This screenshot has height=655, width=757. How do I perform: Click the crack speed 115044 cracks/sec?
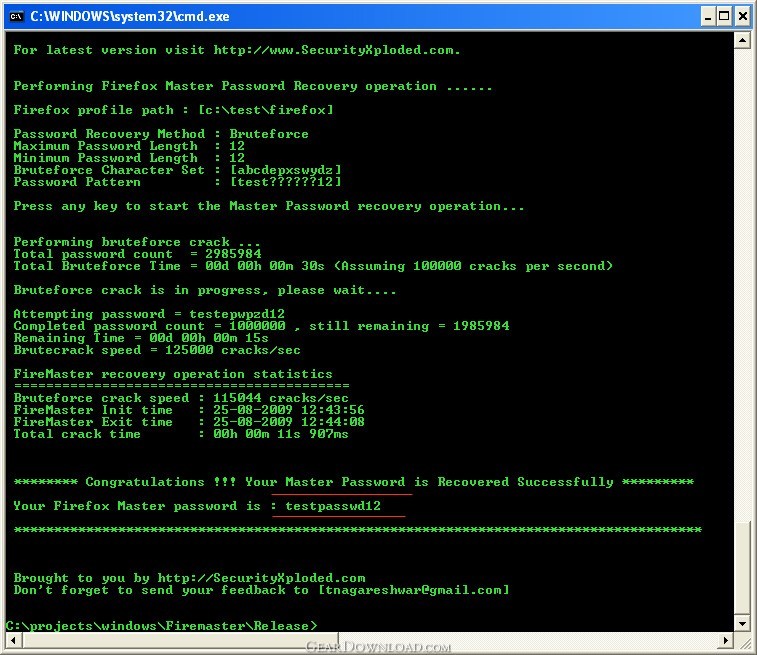(280, 398)
